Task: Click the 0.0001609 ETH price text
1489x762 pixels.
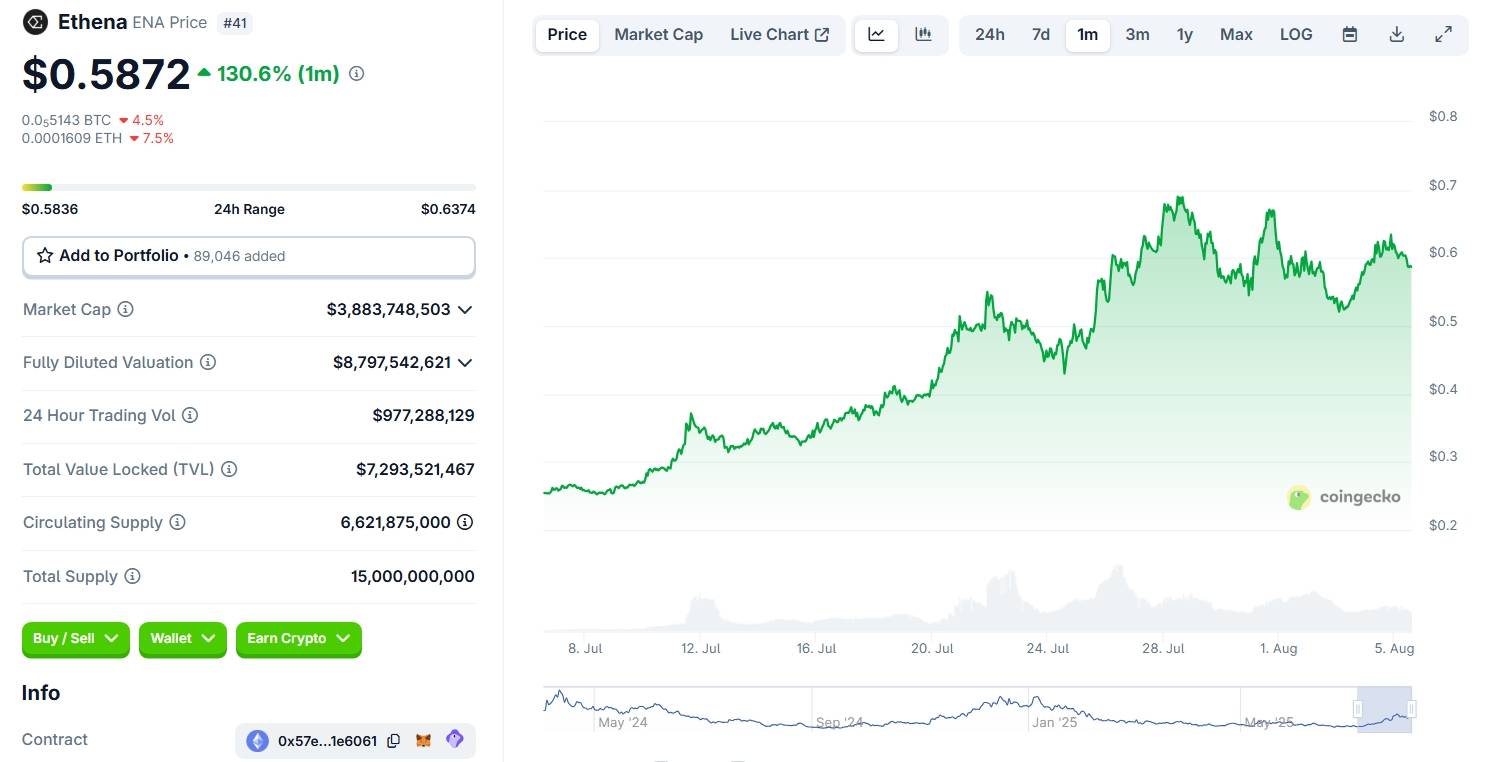Action: tap(70, 138)
